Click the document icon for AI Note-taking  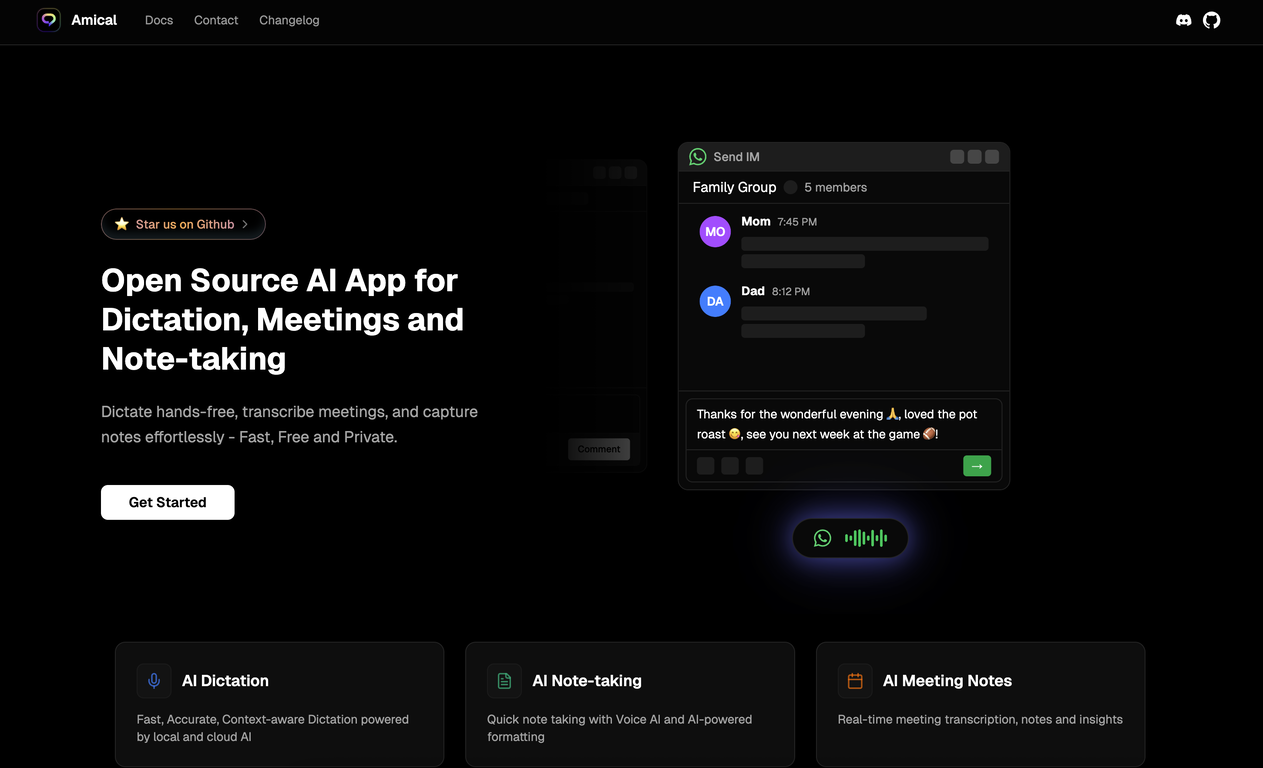tap(504, 681)
